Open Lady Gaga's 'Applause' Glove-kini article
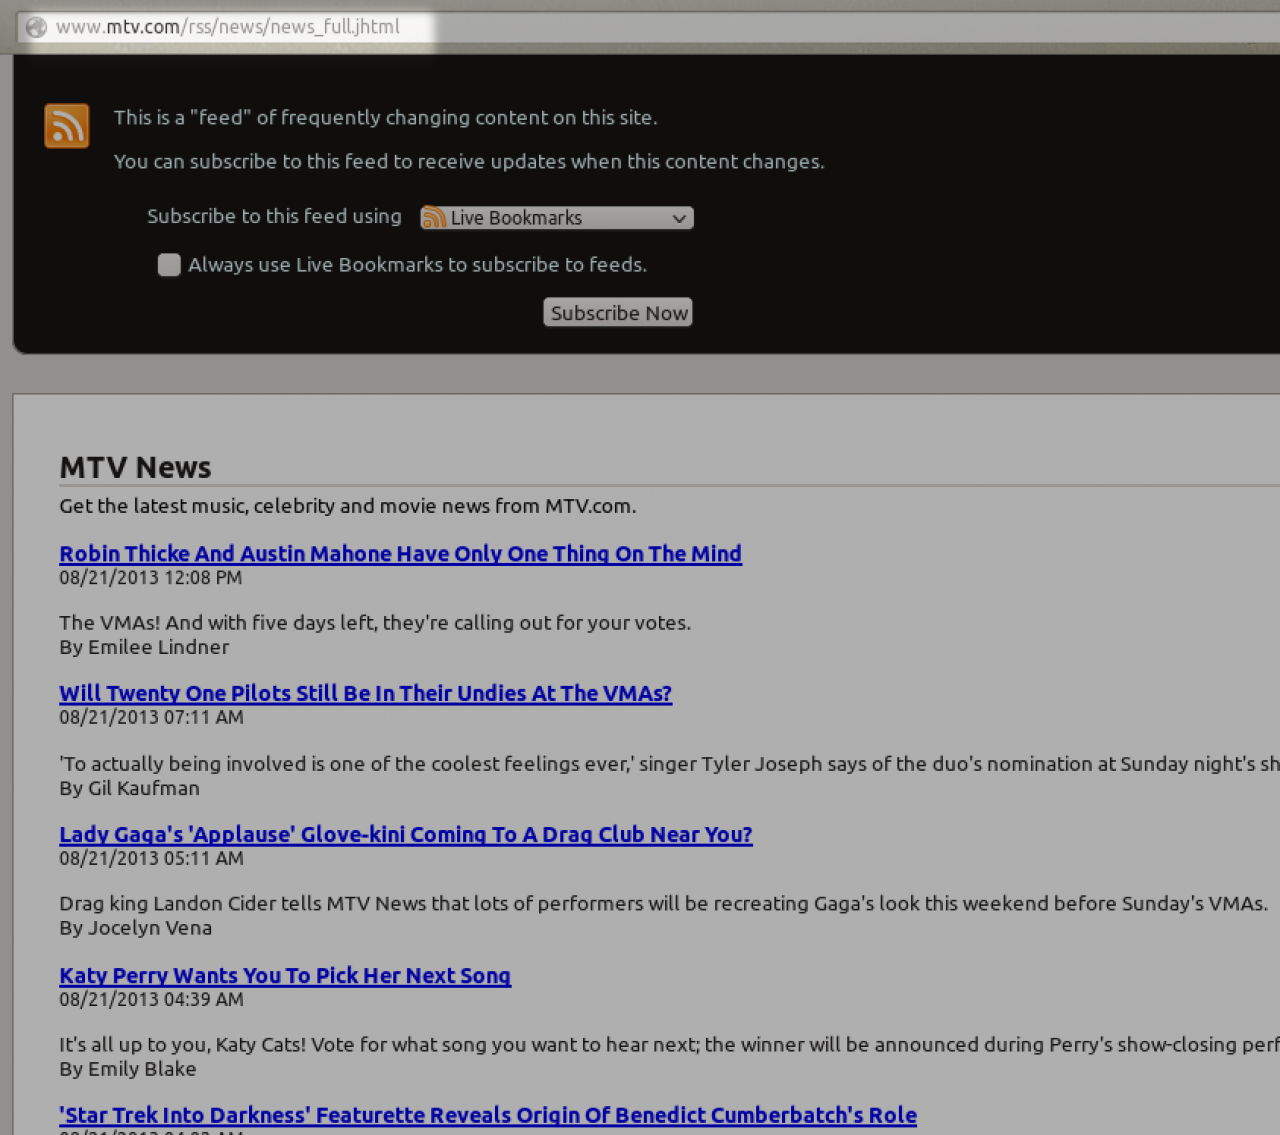Screen dimensions: 1280x1135 (405, 835)
